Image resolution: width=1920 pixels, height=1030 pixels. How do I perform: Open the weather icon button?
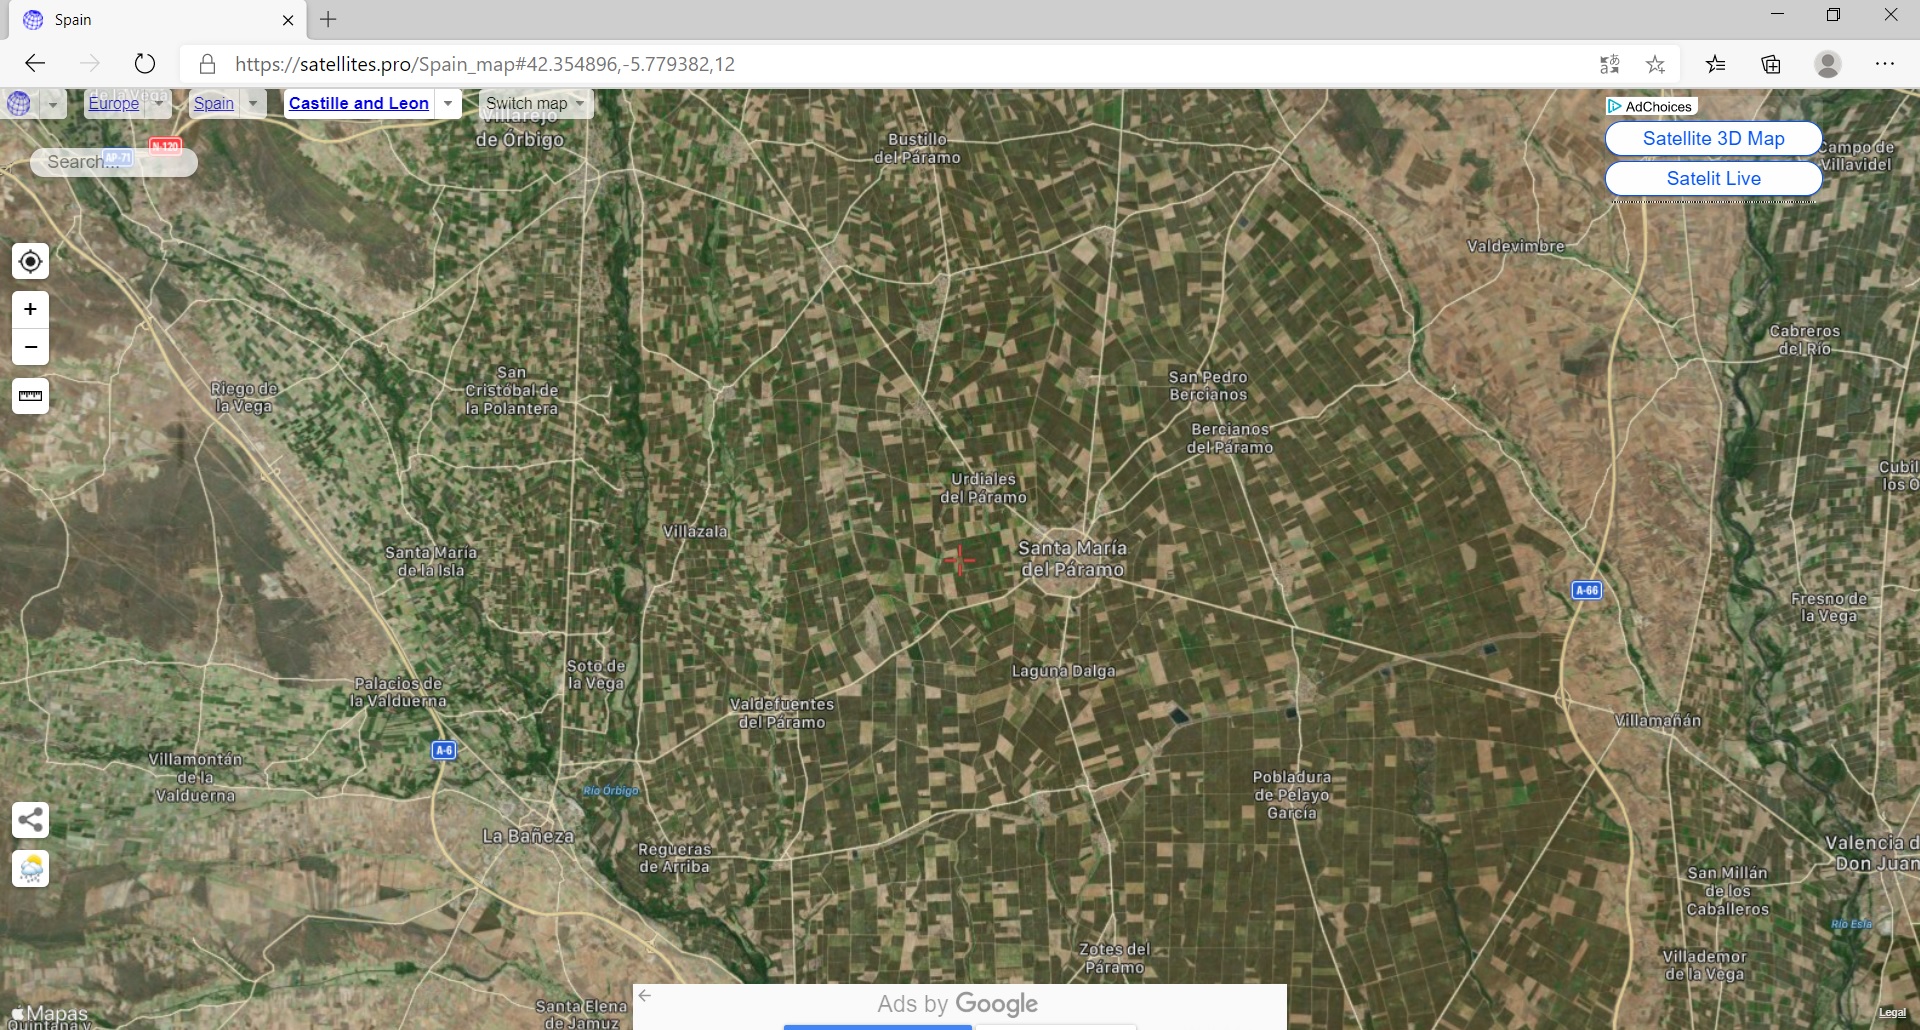click(x=30, y=869)
